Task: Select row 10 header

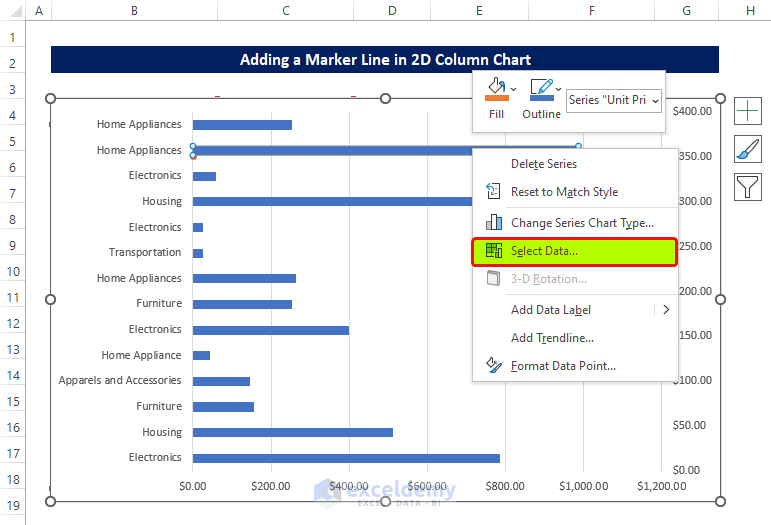Action: click(14, 272)
